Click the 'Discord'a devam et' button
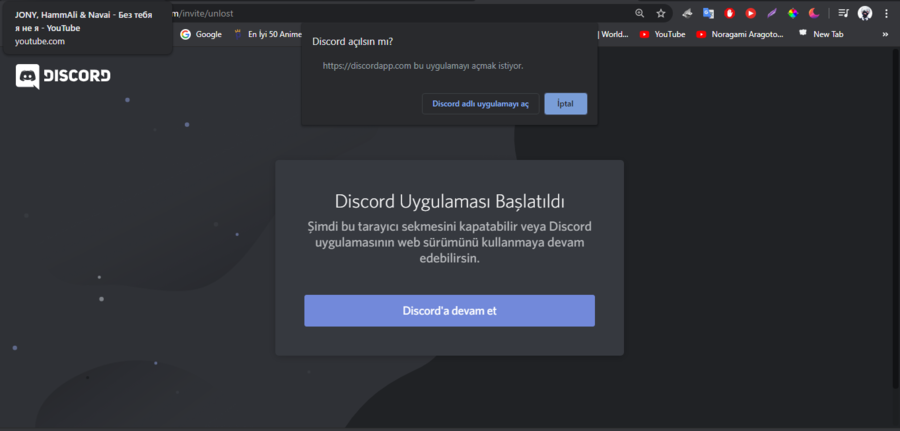Viewport: 900px width, 431px height. 449,311
